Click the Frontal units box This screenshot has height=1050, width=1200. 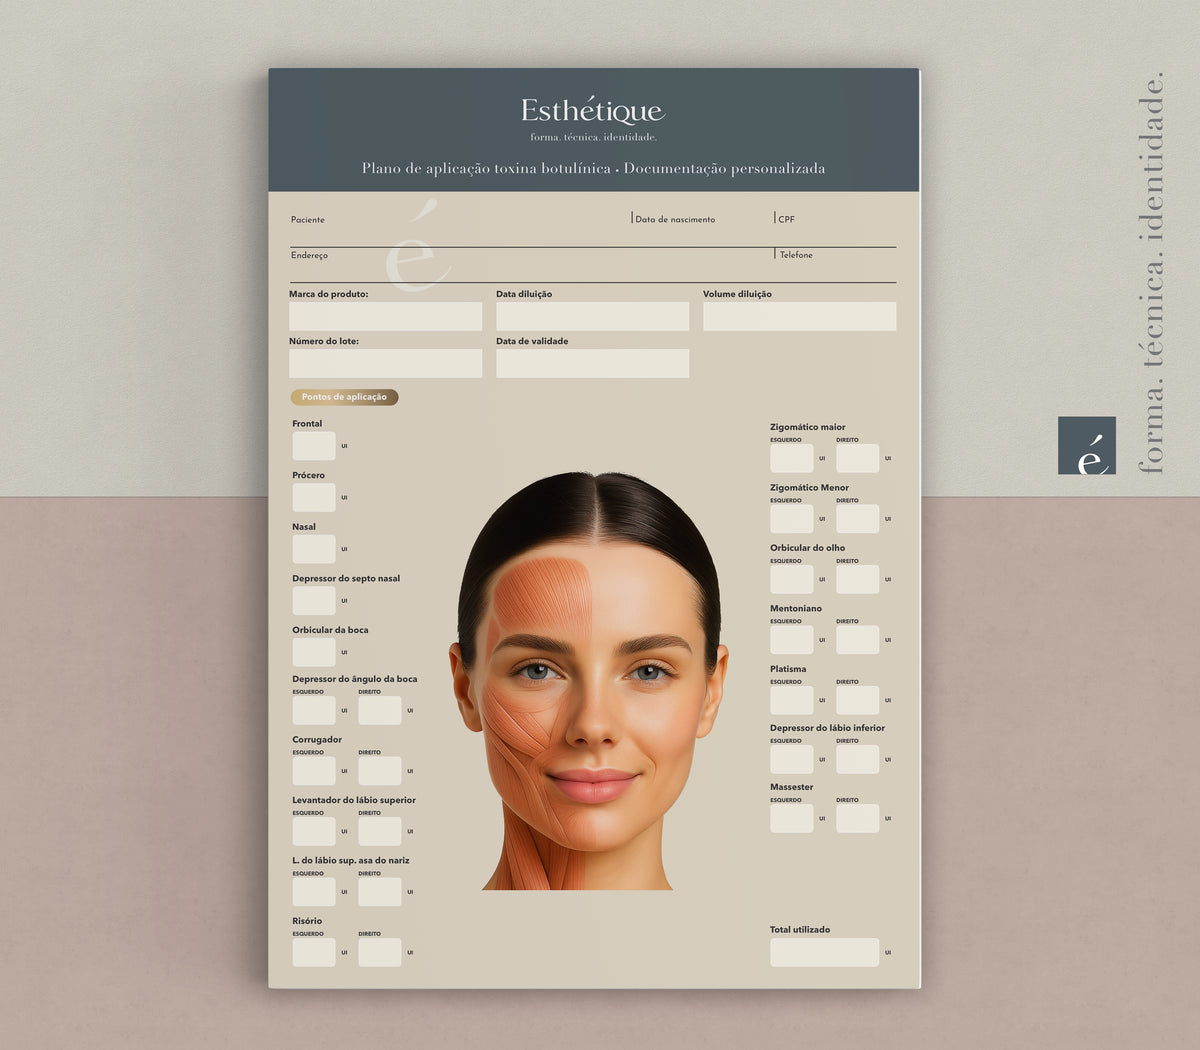tap(314, 446)
